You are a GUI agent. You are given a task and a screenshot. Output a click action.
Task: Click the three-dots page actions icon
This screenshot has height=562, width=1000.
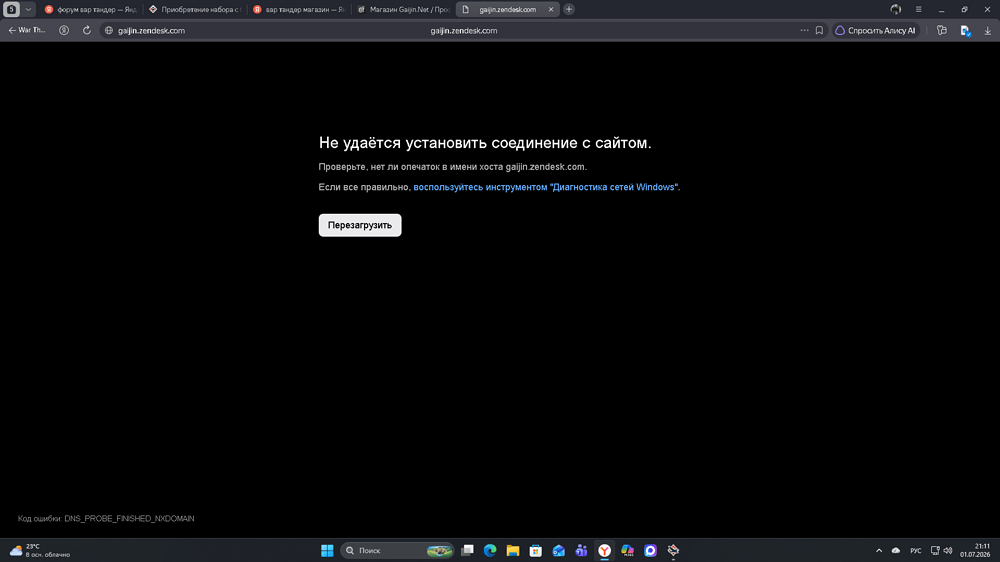point(804,30)
